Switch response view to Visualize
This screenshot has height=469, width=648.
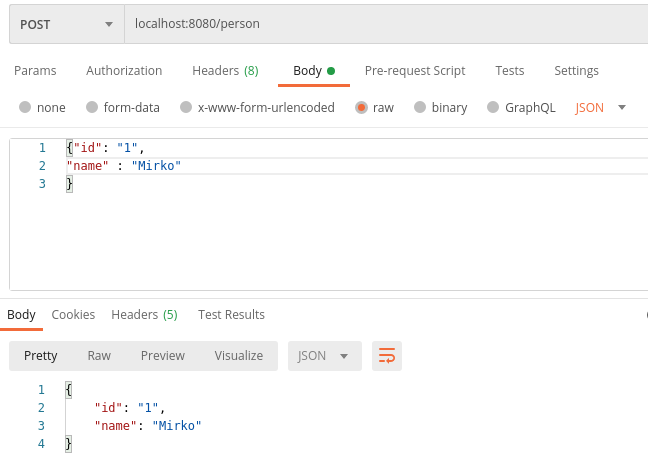click(x=239, y=356)
